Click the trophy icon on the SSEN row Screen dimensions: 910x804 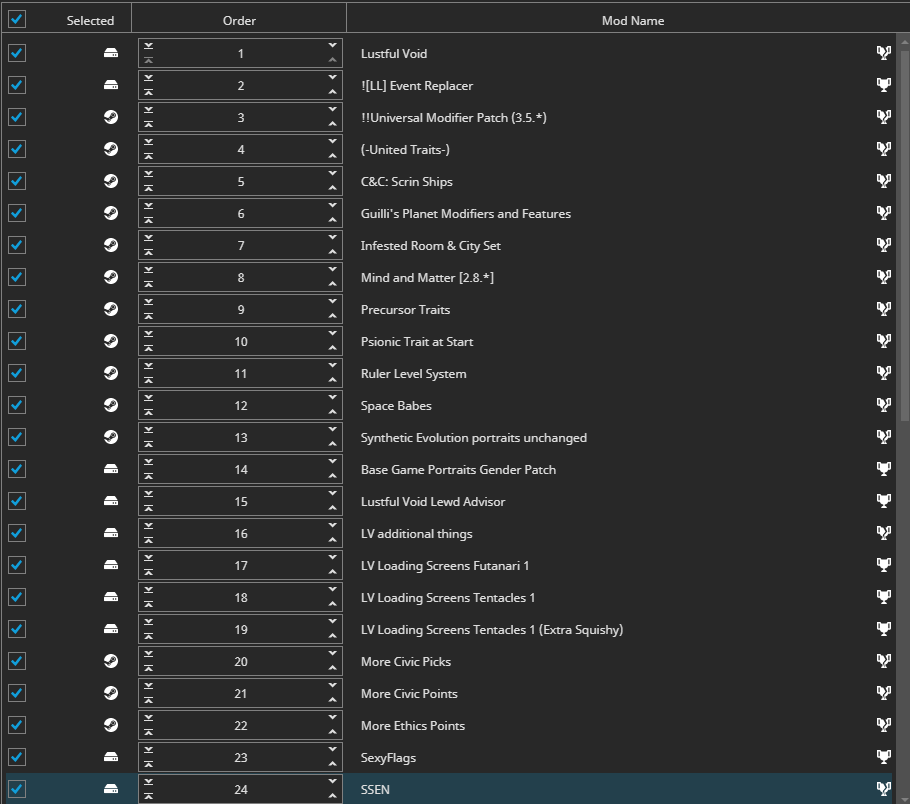[x=883, y=789]
